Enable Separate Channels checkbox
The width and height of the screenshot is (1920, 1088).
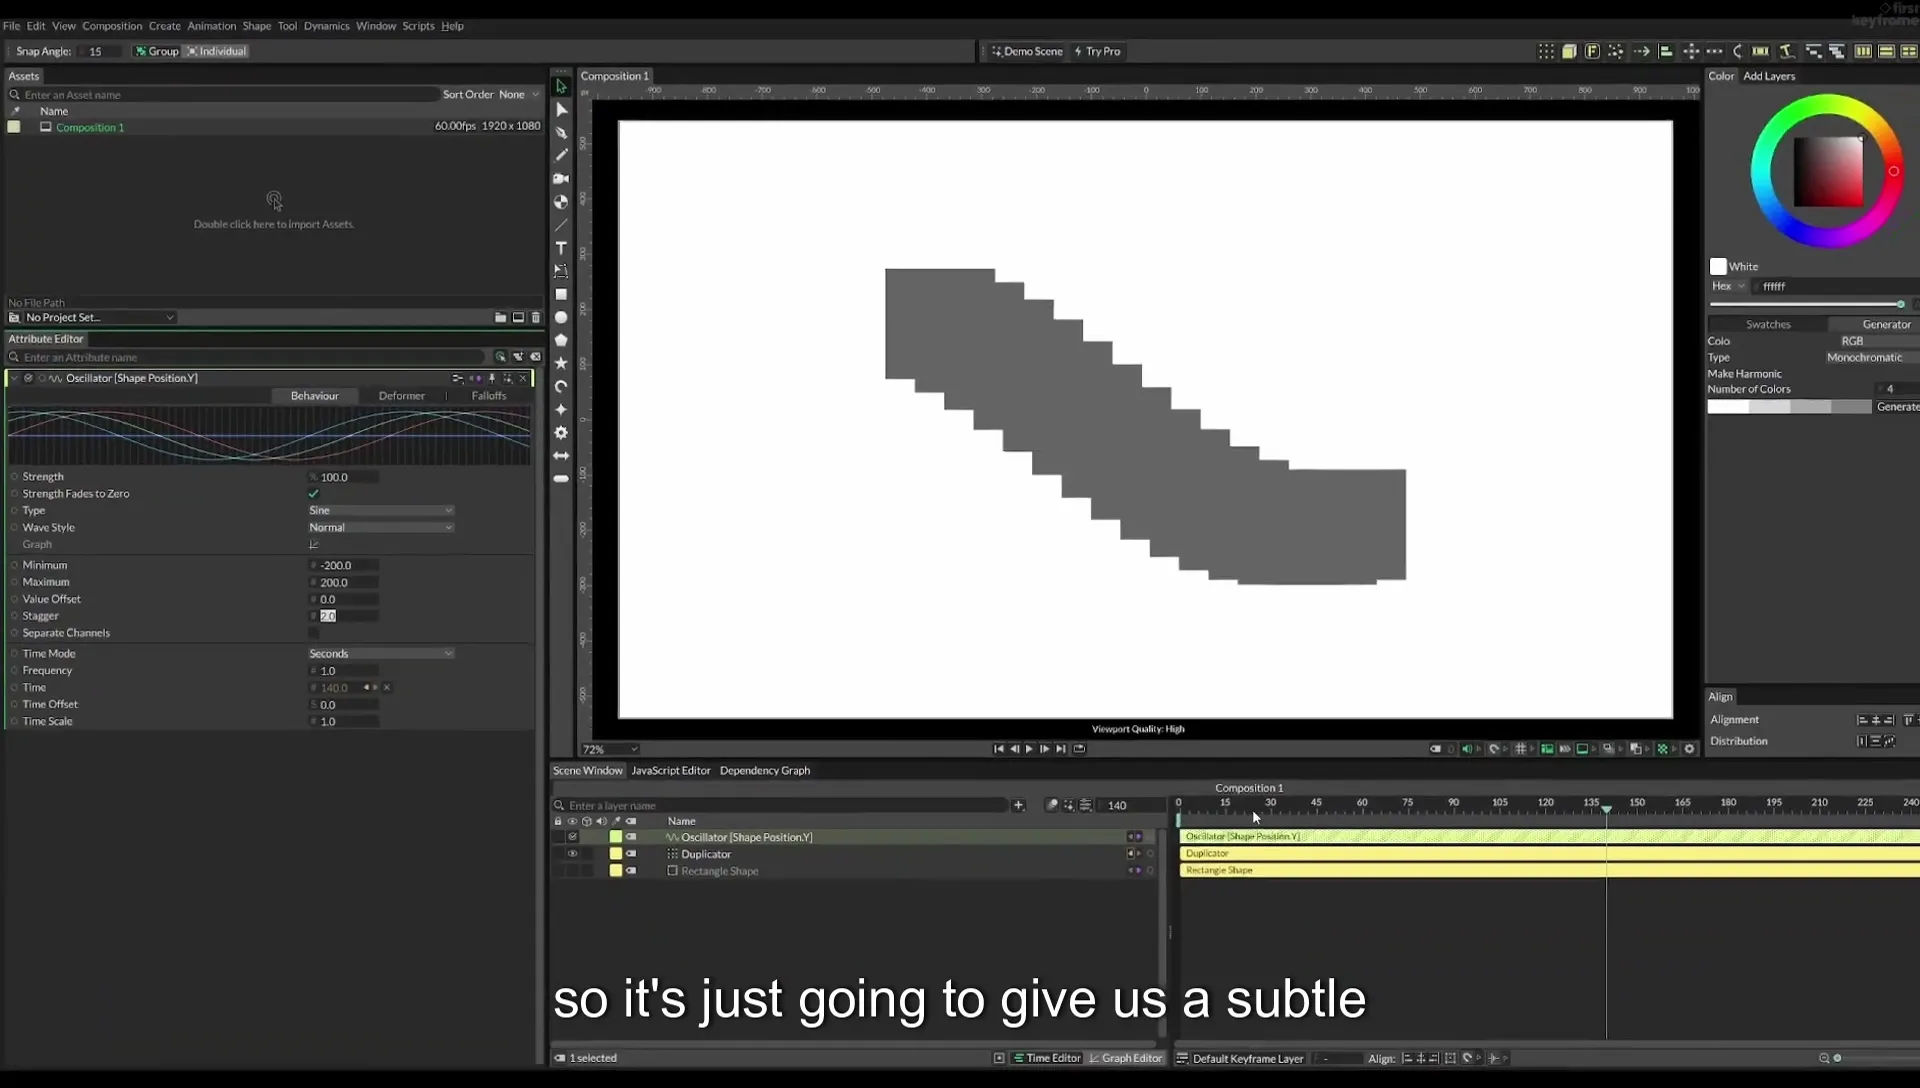click(313, 633)
